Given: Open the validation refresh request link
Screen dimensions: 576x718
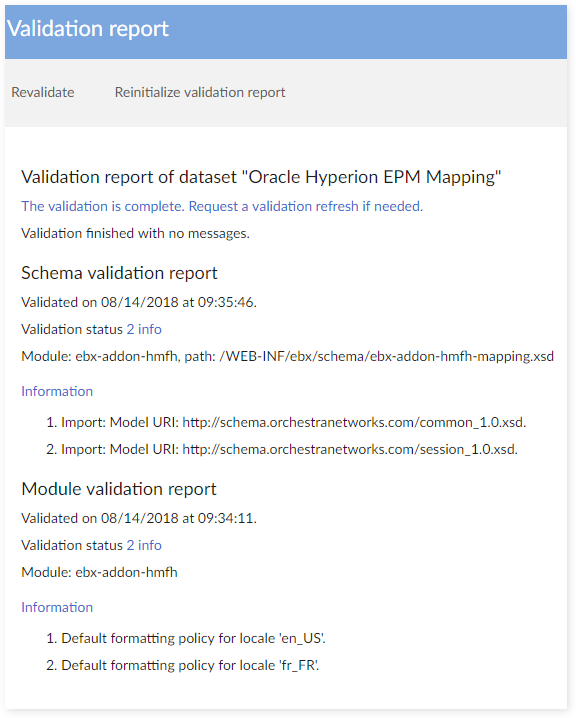Looking at the screenshot, I should (222, 206).
